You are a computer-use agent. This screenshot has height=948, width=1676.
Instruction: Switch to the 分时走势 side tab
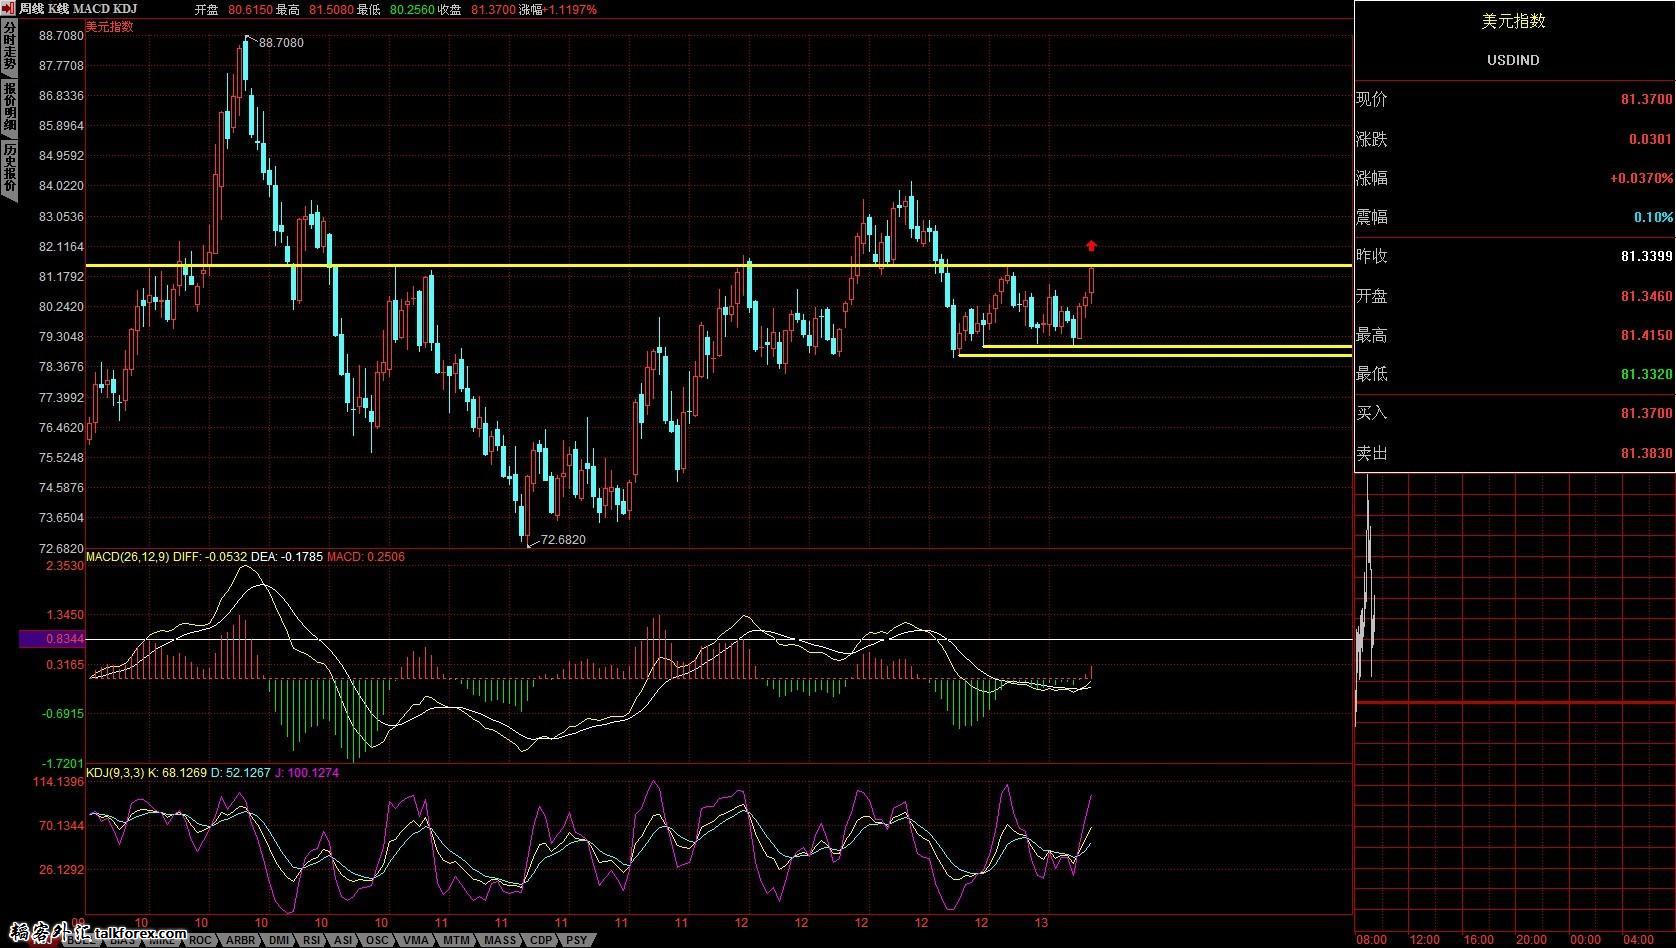pos(9,48)
